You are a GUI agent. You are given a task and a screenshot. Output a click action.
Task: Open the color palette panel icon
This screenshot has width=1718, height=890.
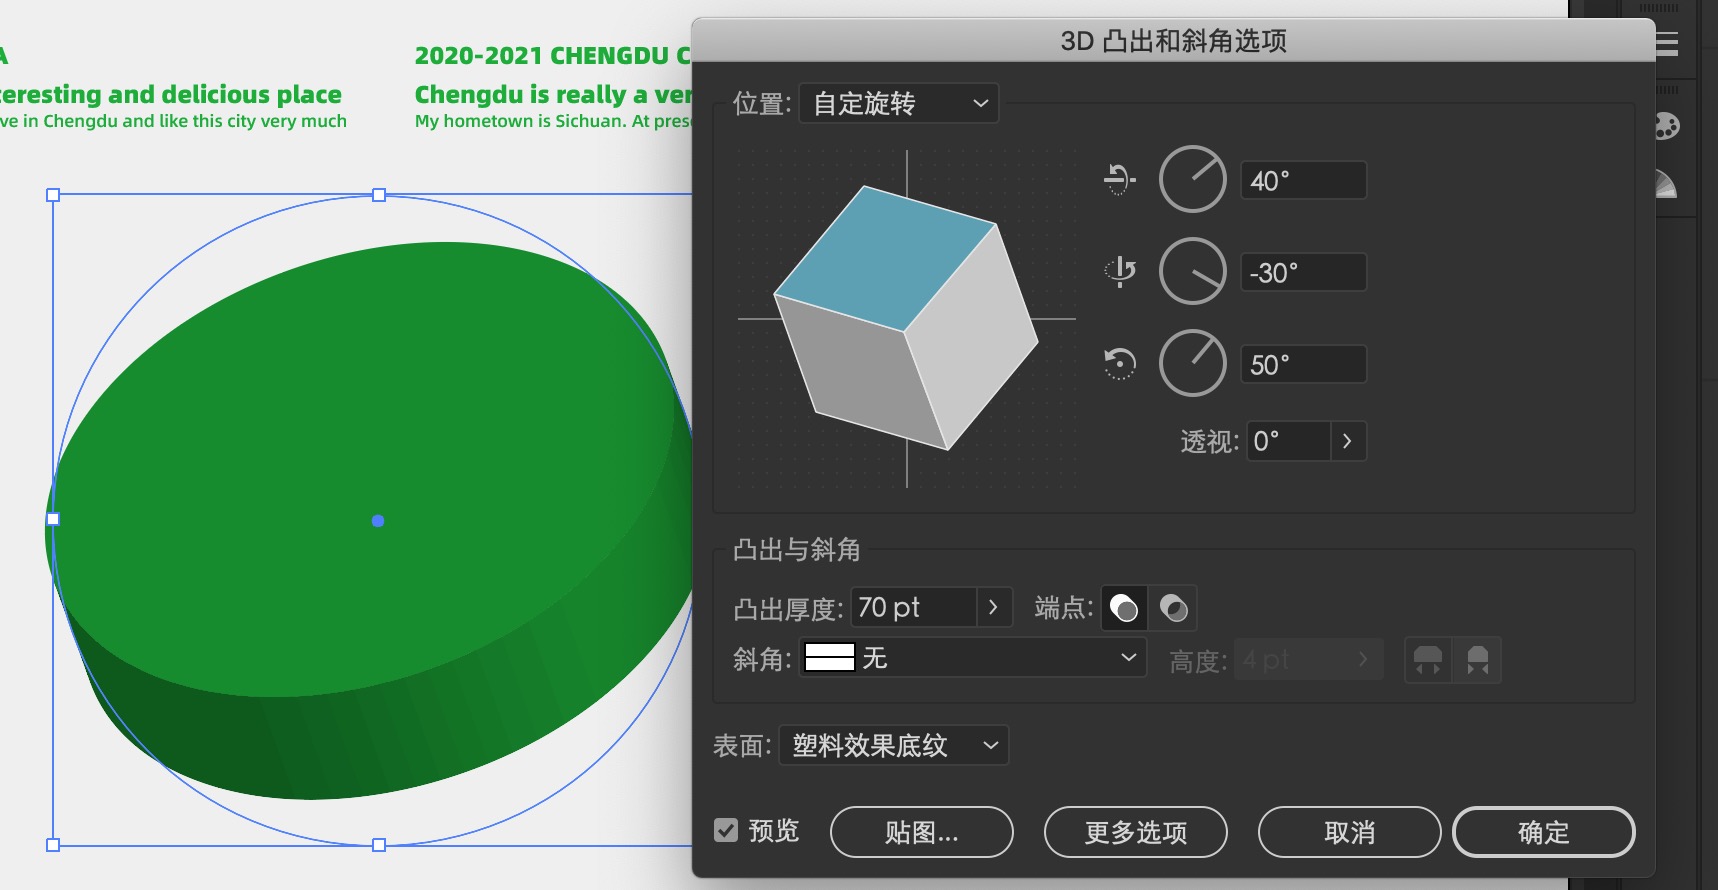coord(1666,127)
